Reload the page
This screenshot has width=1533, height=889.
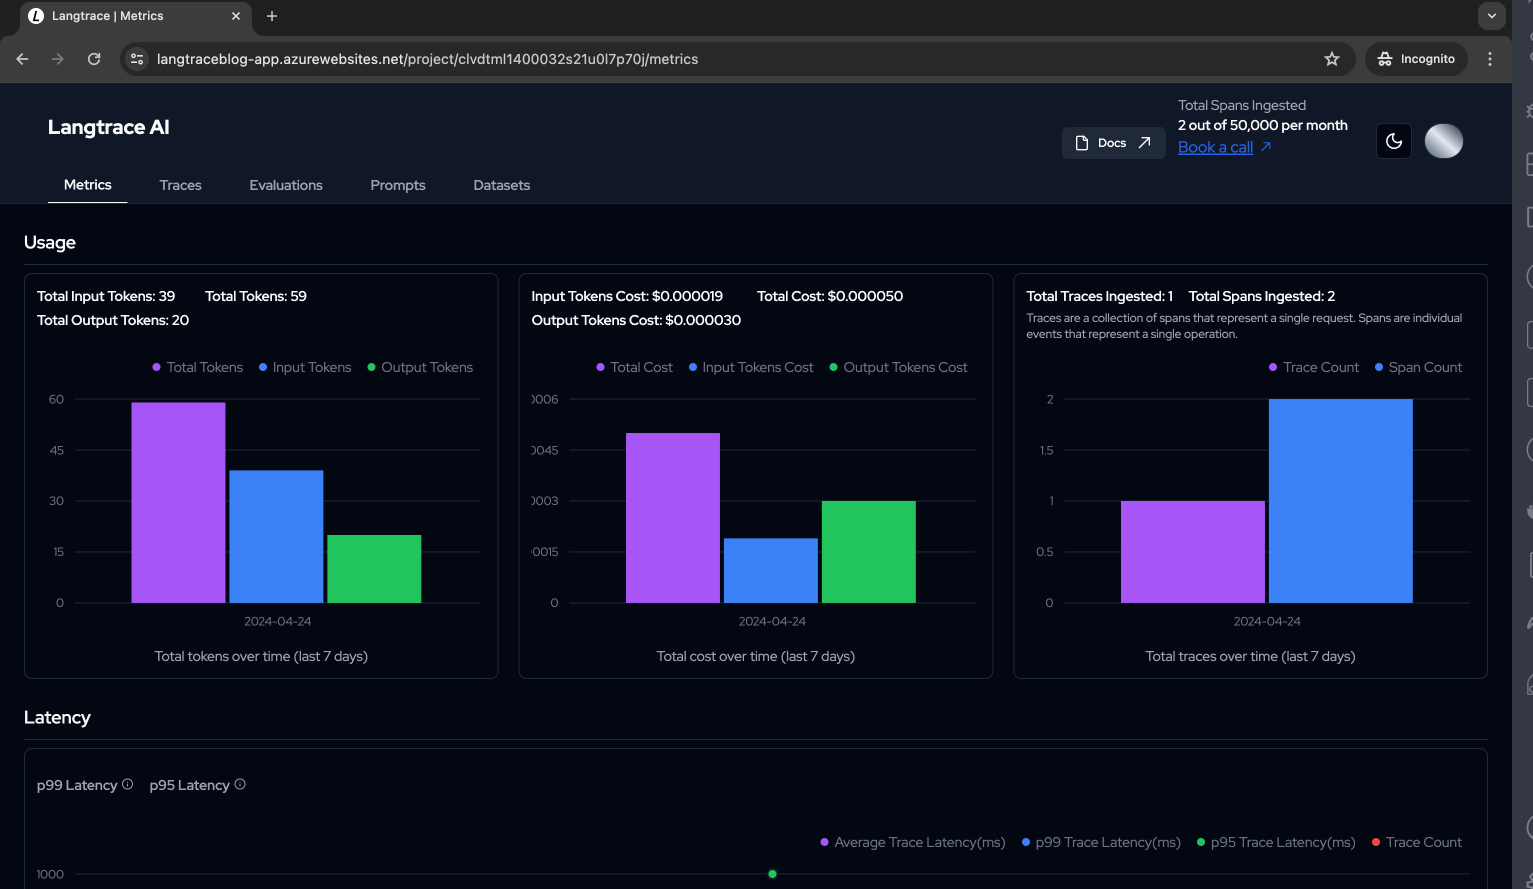click(x=94, y=59)
